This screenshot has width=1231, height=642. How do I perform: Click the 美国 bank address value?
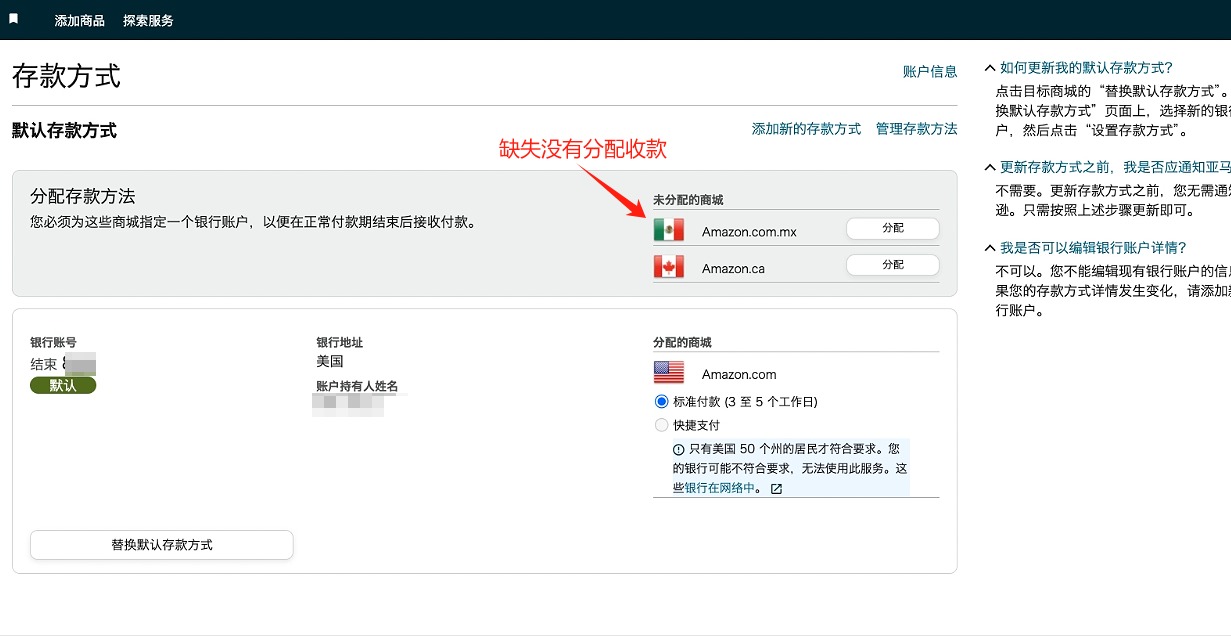(x=330, y=361)
